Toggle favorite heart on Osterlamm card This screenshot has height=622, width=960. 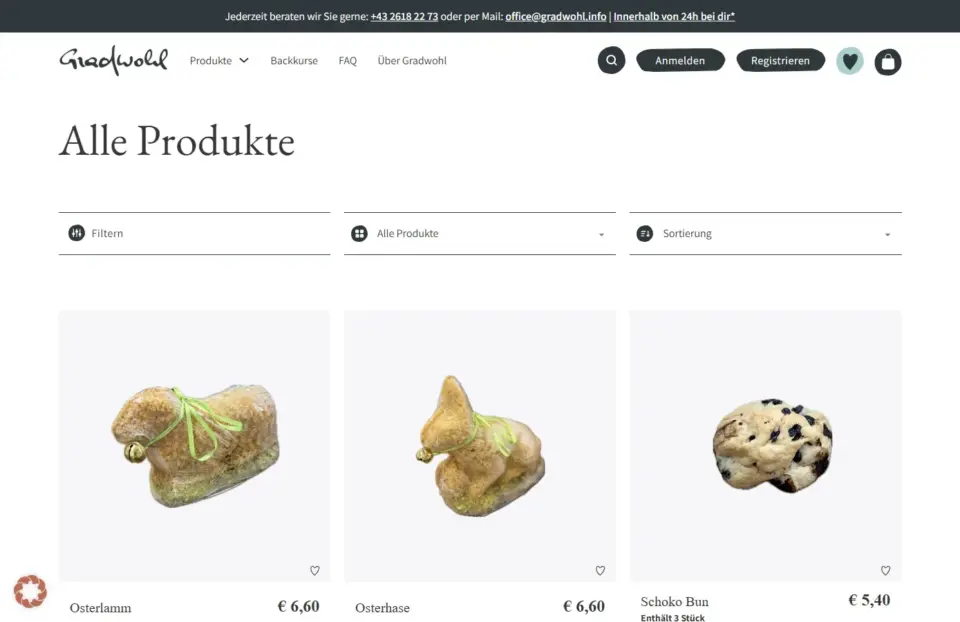315,571
